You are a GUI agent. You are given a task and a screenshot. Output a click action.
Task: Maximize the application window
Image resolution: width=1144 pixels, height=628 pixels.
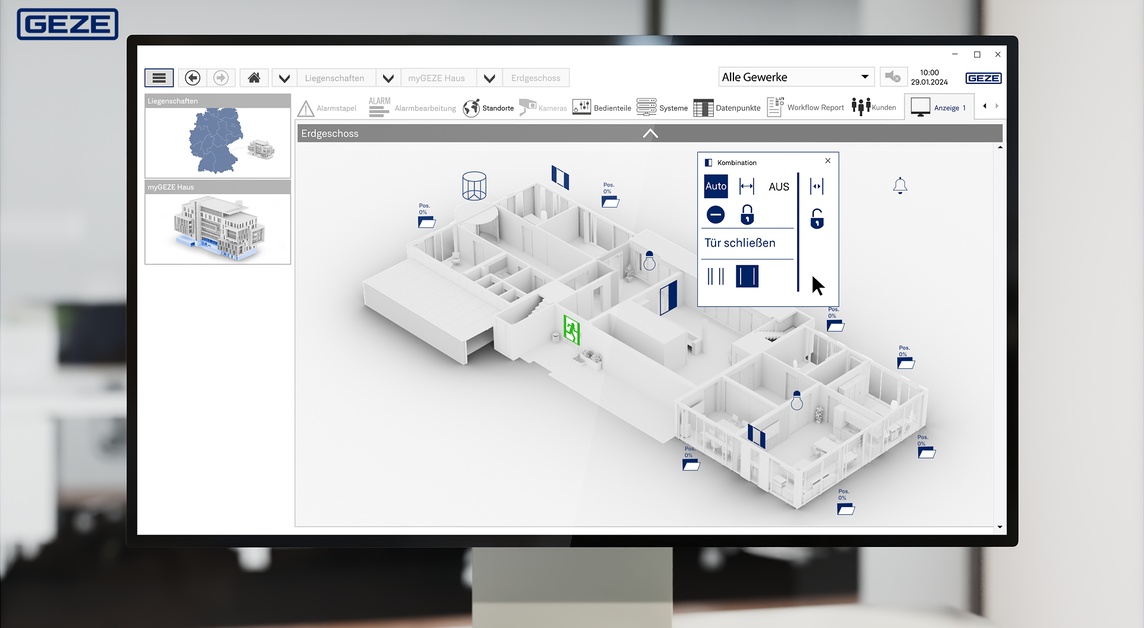(x=977, y=54)
